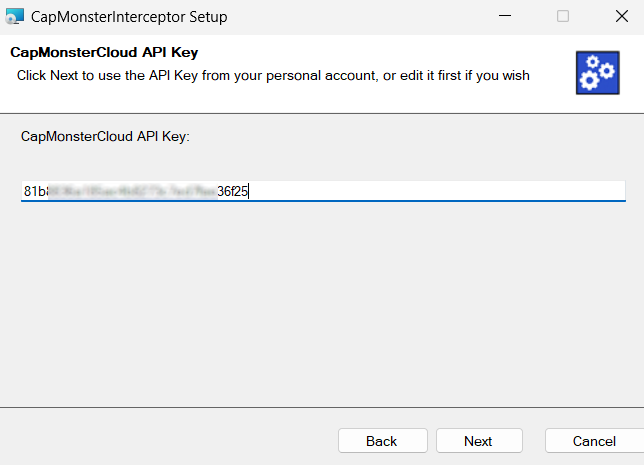The height and width of the screenshot is (465, 644).
Task: Click the blue gears icon in header
Action: pos(597,74)
